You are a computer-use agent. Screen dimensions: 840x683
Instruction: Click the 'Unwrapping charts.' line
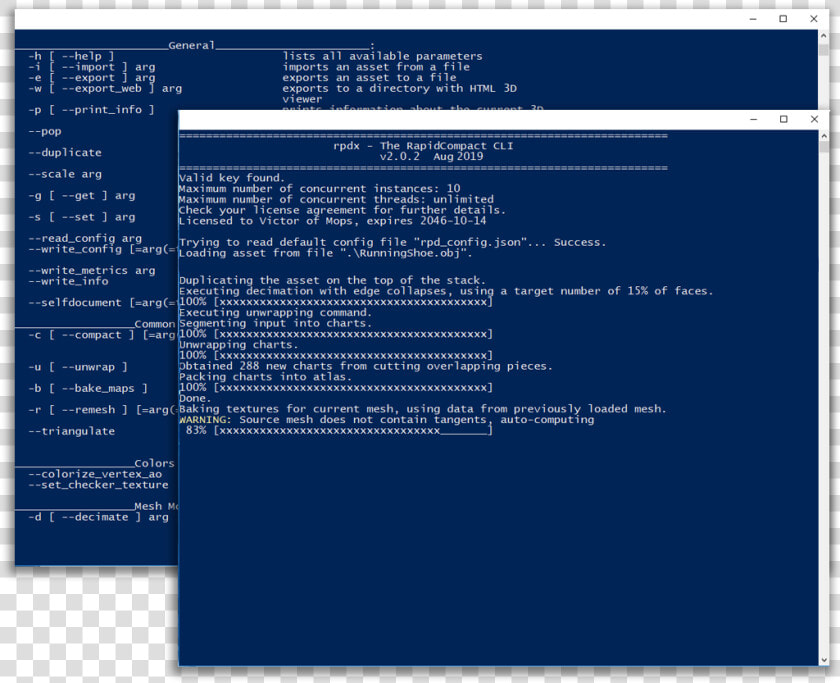[x=238, y=344]
